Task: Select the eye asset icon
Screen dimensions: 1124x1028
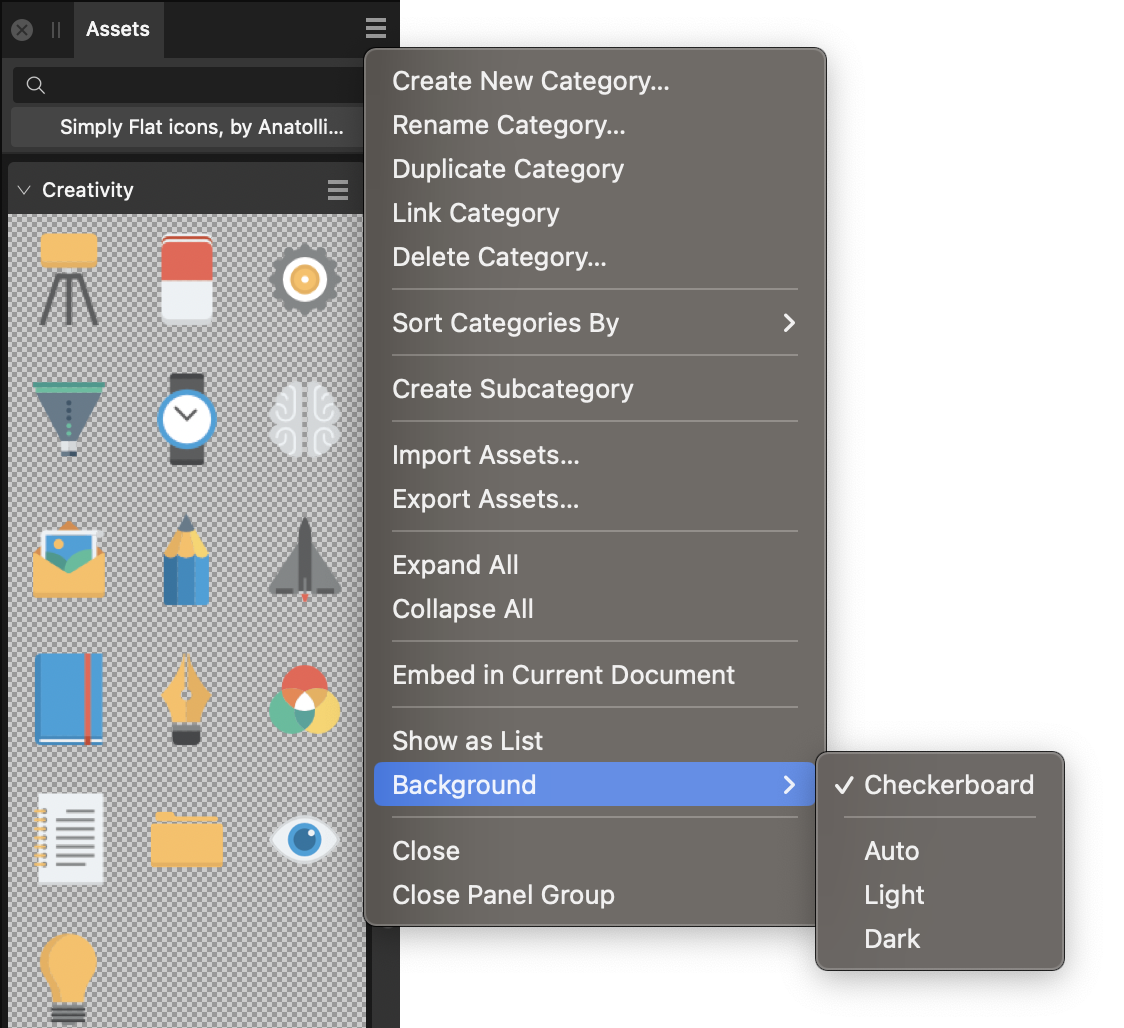Action: tap(304, 840)
